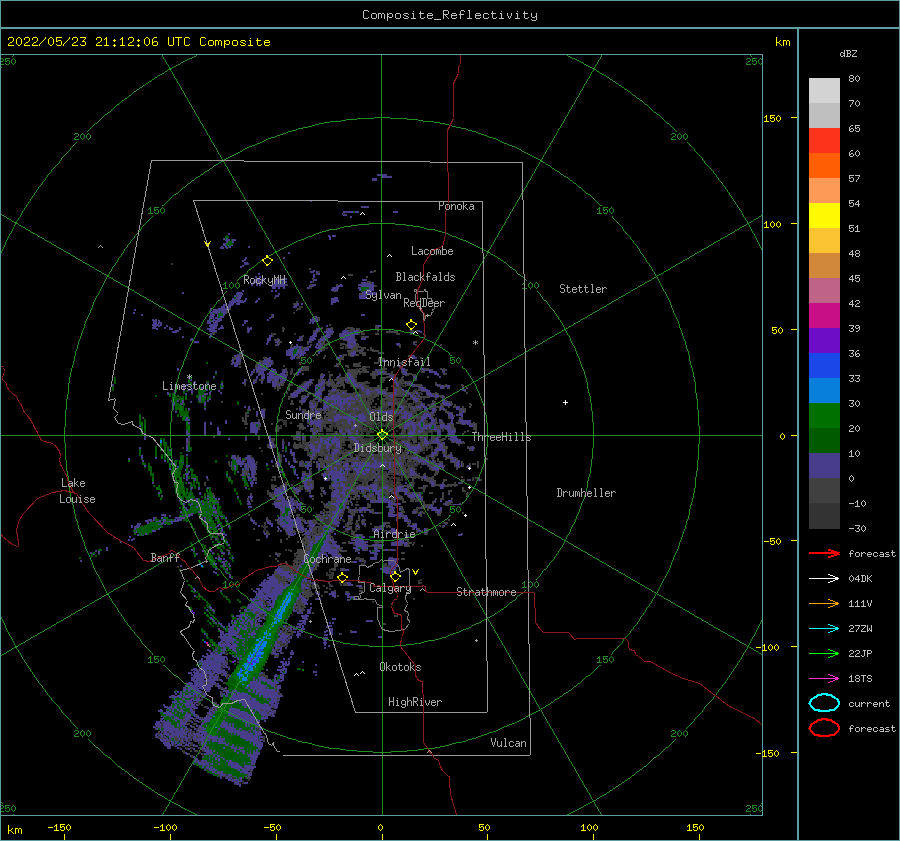Image resolution: width=900 pixels, height=841 pixels.
Task: Click the Sylvan label on the map
Action: tap(383, 295)
